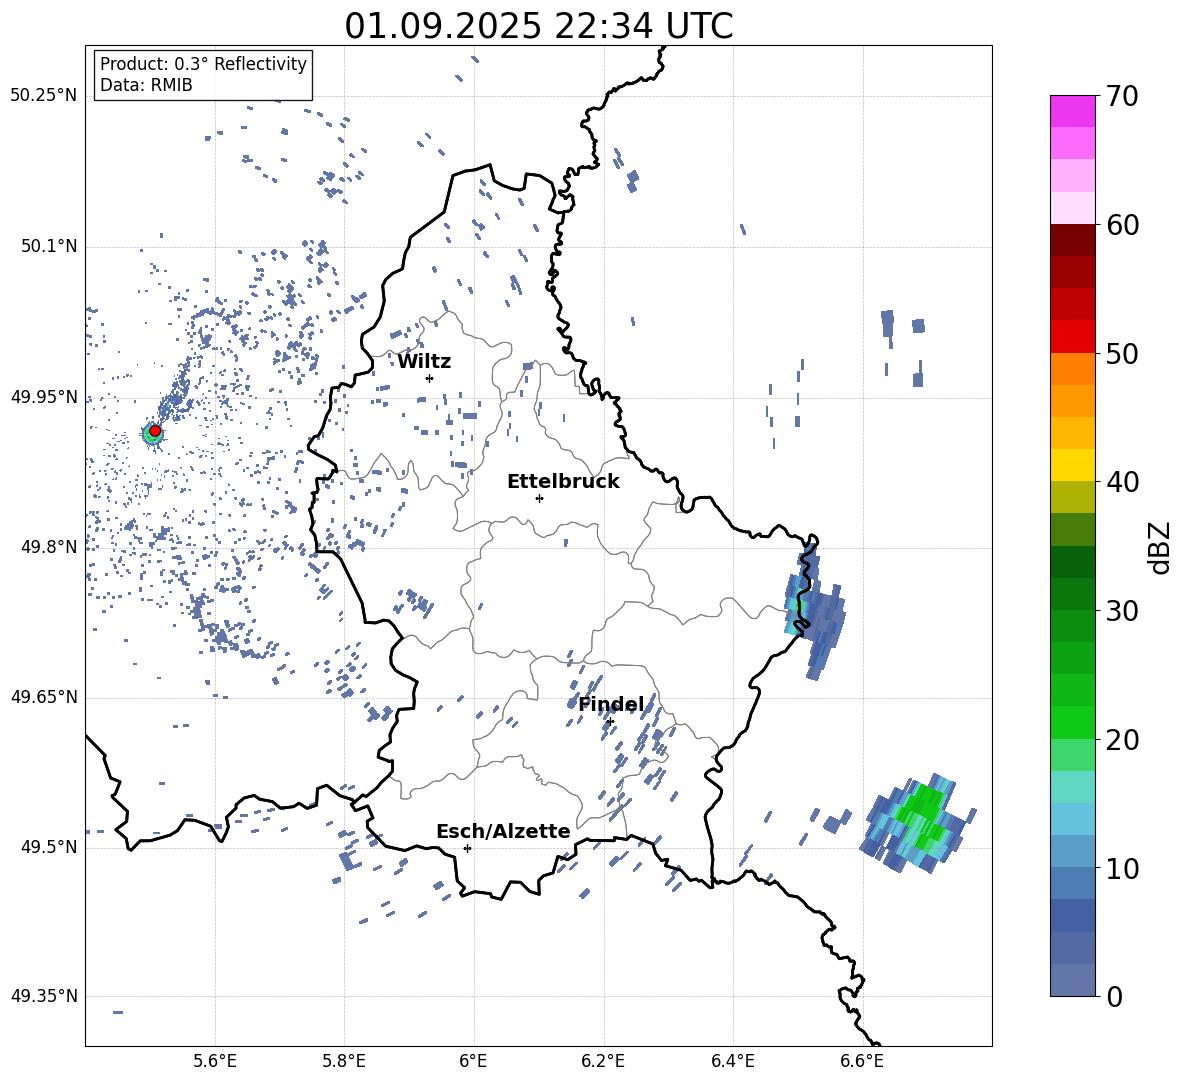Click the red radar site marker

click(x=155, y=431)
